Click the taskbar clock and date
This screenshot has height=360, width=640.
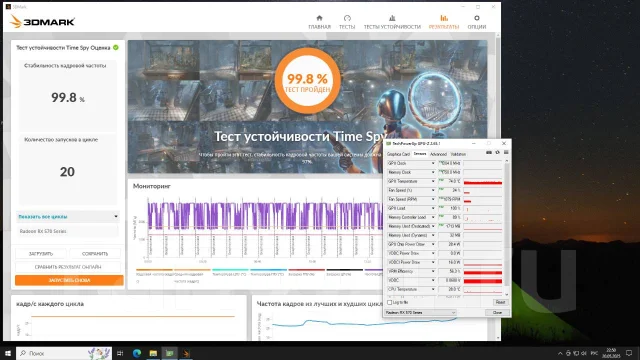(x=611, y=353)
